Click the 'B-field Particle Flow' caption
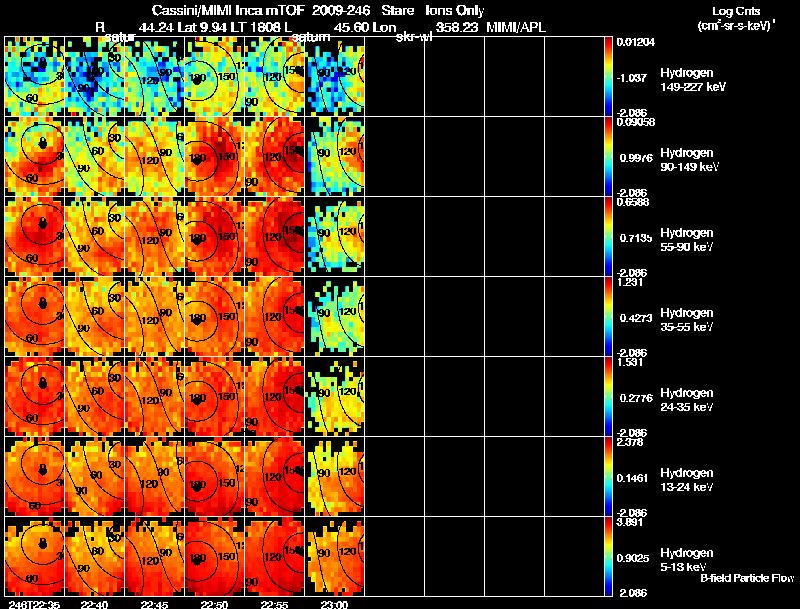 [x=747, y=578]
